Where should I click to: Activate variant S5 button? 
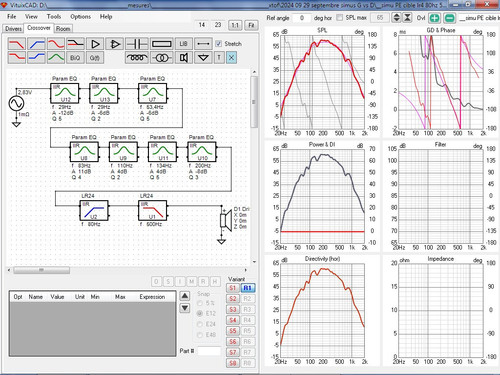coord(233,331)
